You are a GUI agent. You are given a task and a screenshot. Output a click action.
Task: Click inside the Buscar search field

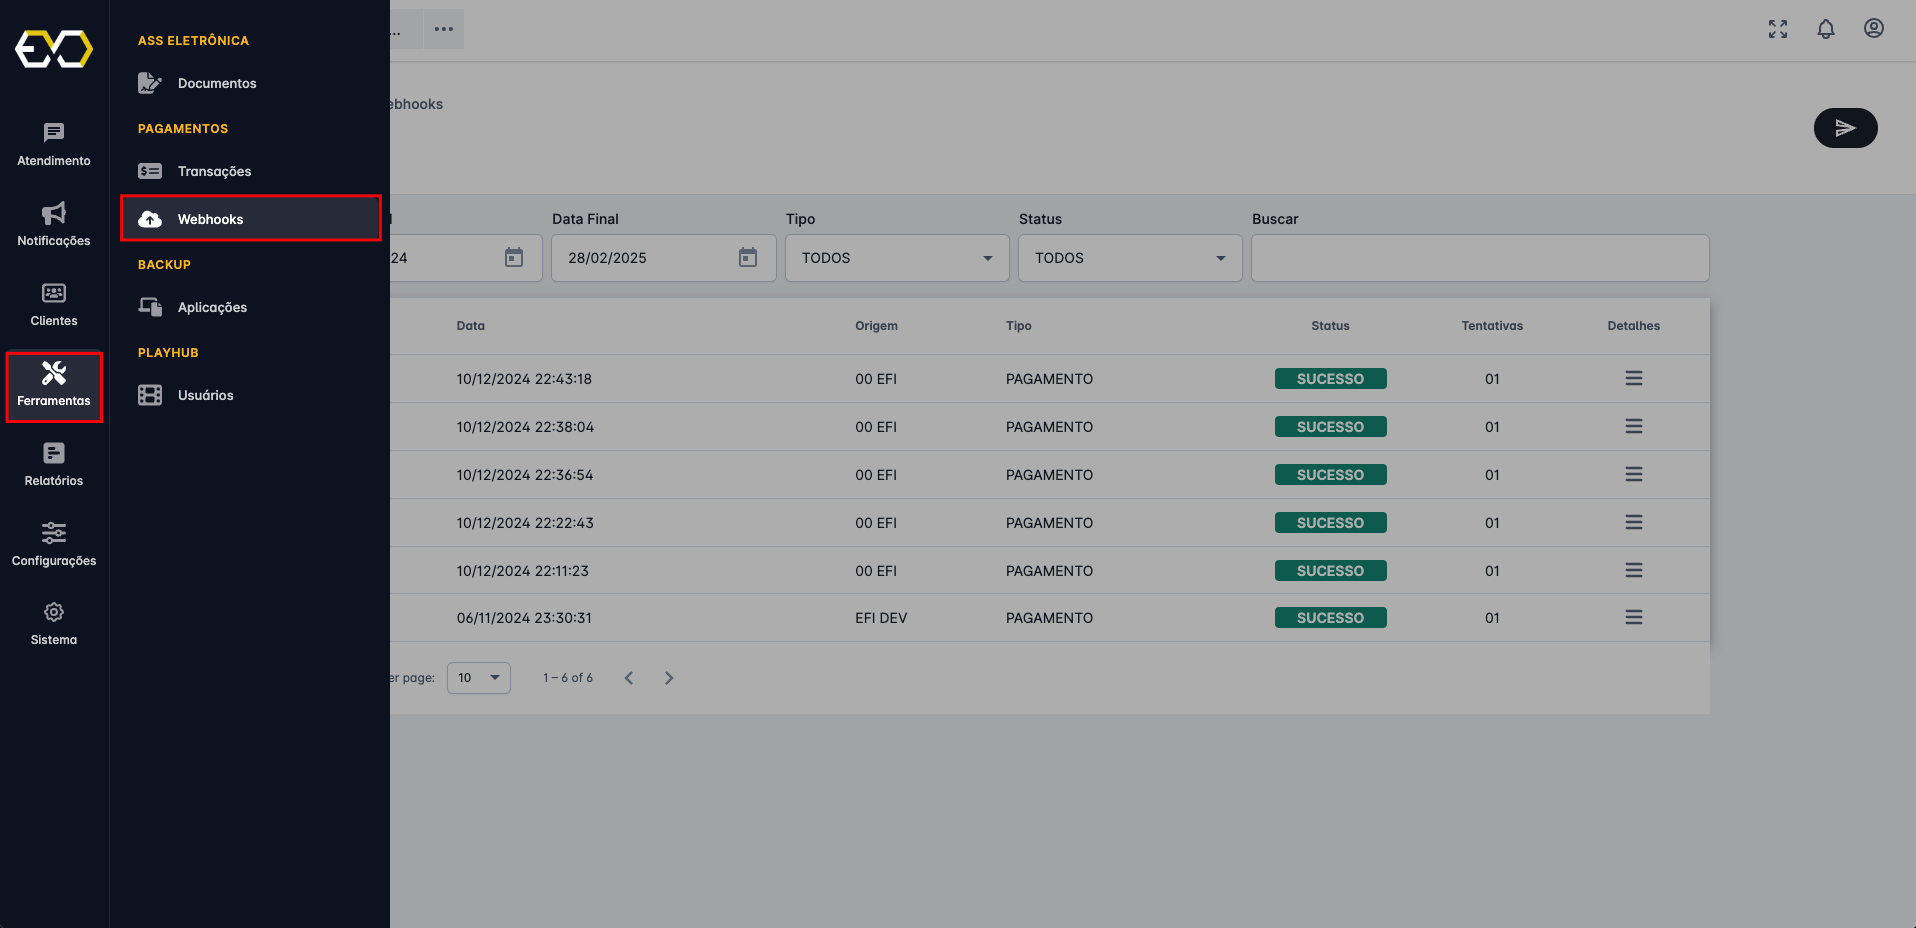point(1480,258)
